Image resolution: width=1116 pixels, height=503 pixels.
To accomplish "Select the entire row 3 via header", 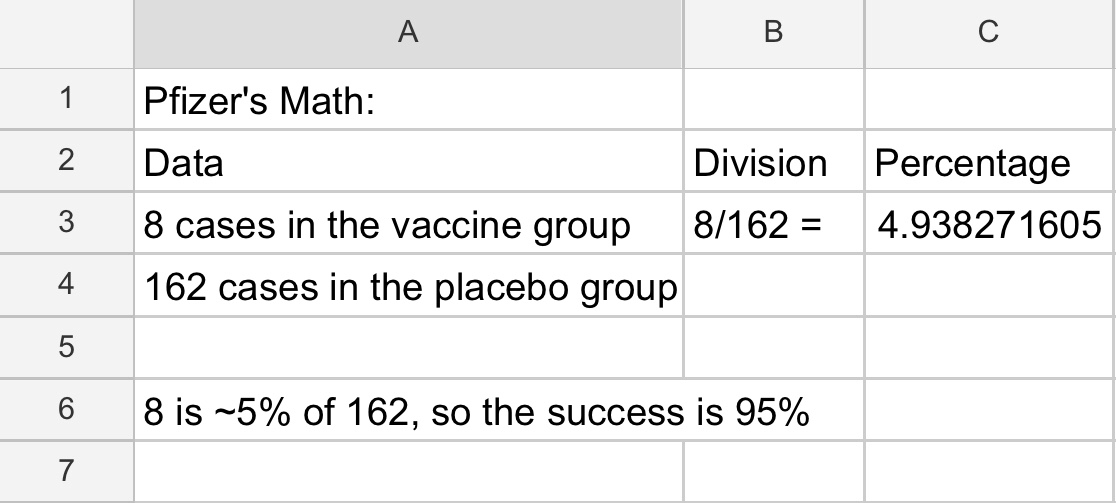I will (x=66, y=224).
